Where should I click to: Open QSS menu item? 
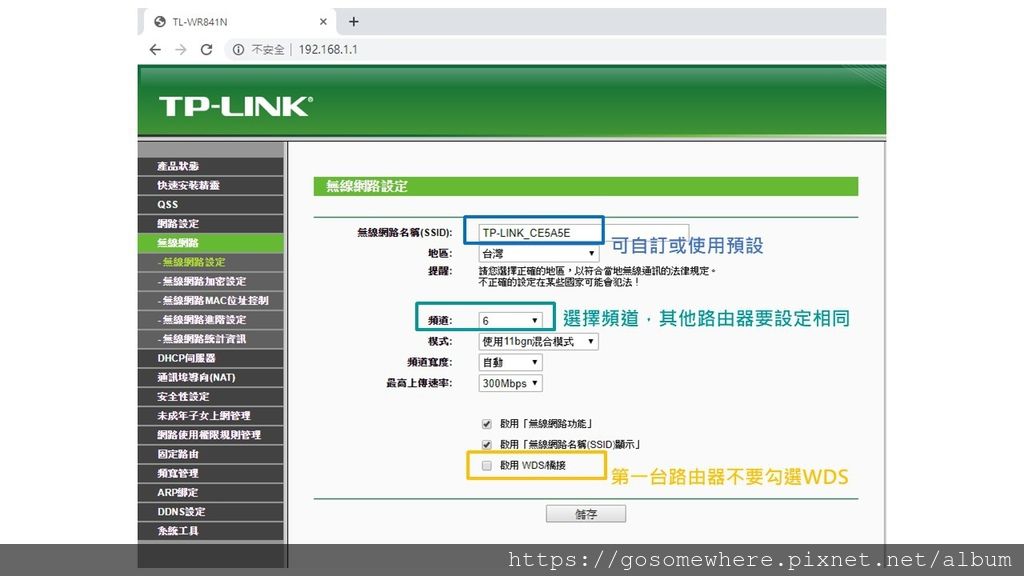click(x=211, y=204)
